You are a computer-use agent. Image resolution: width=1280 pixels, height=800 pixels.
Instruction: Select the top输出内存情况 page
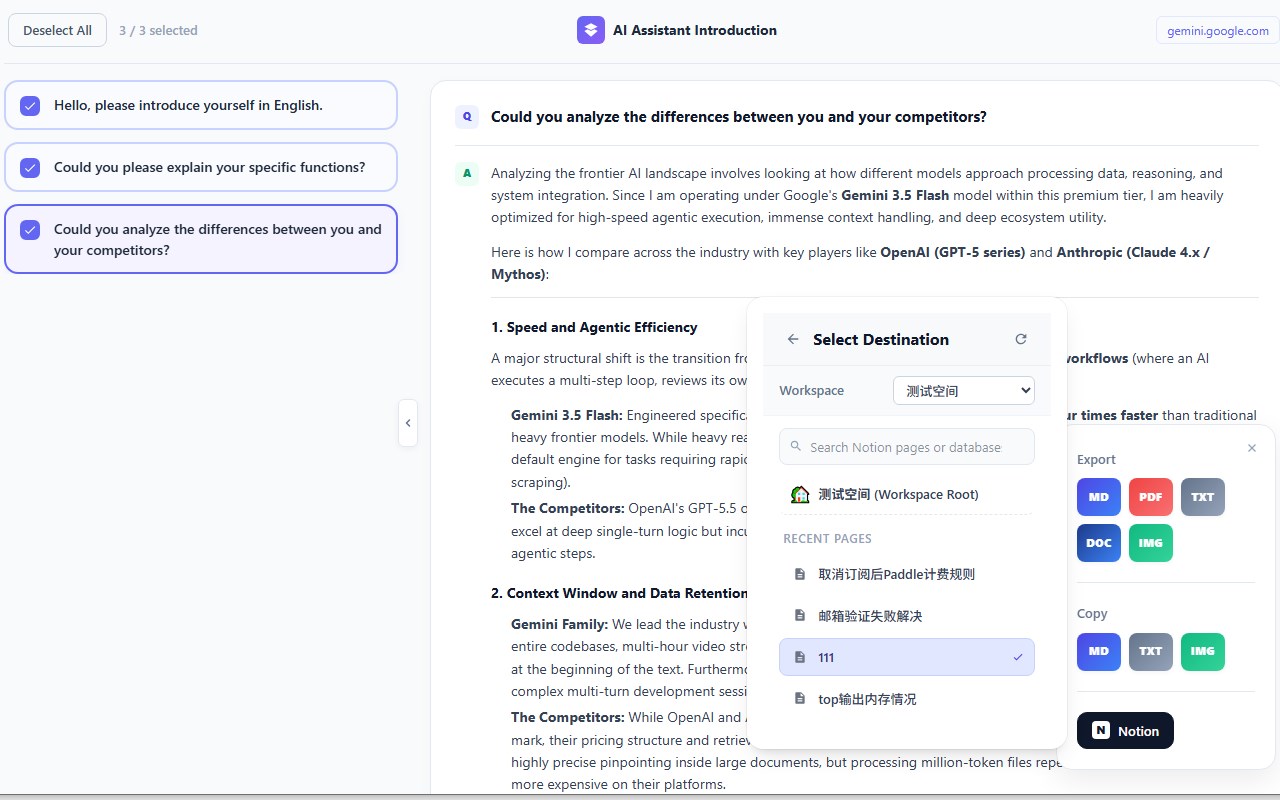click(906, 699)
